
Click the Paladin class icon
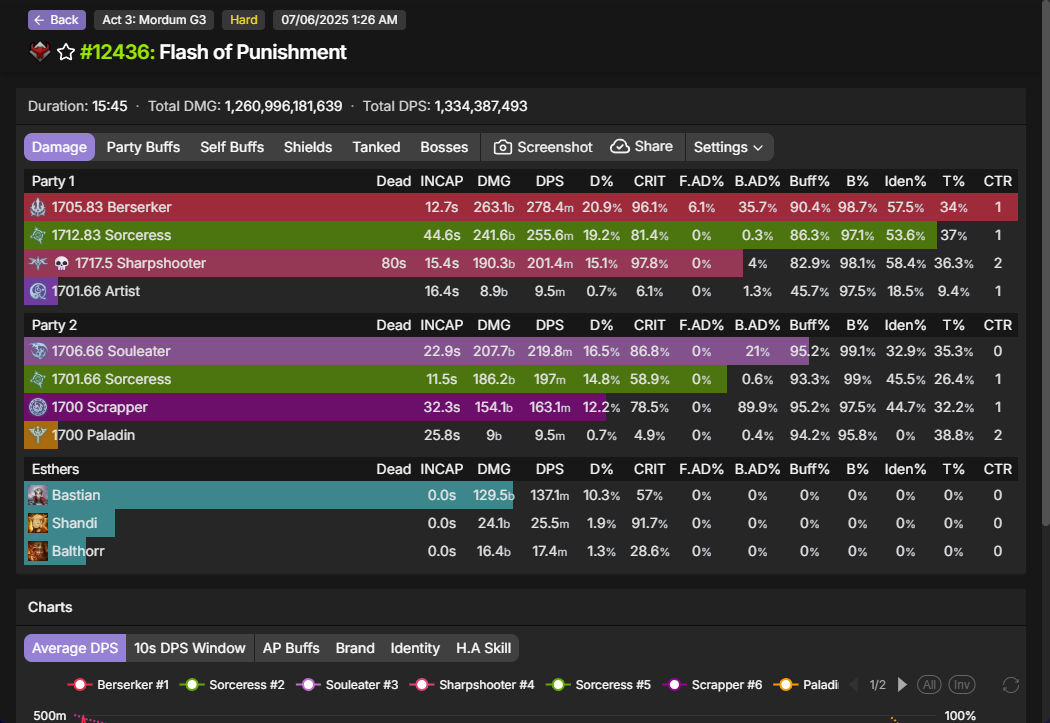click(38, 435)
